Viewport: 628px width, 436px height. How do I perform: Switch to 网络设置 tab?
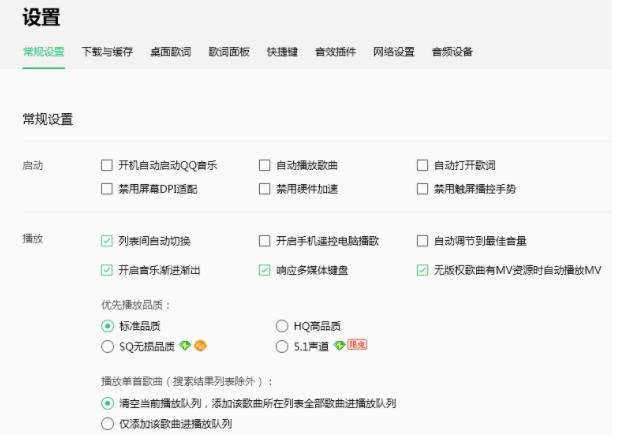point(393,52)
